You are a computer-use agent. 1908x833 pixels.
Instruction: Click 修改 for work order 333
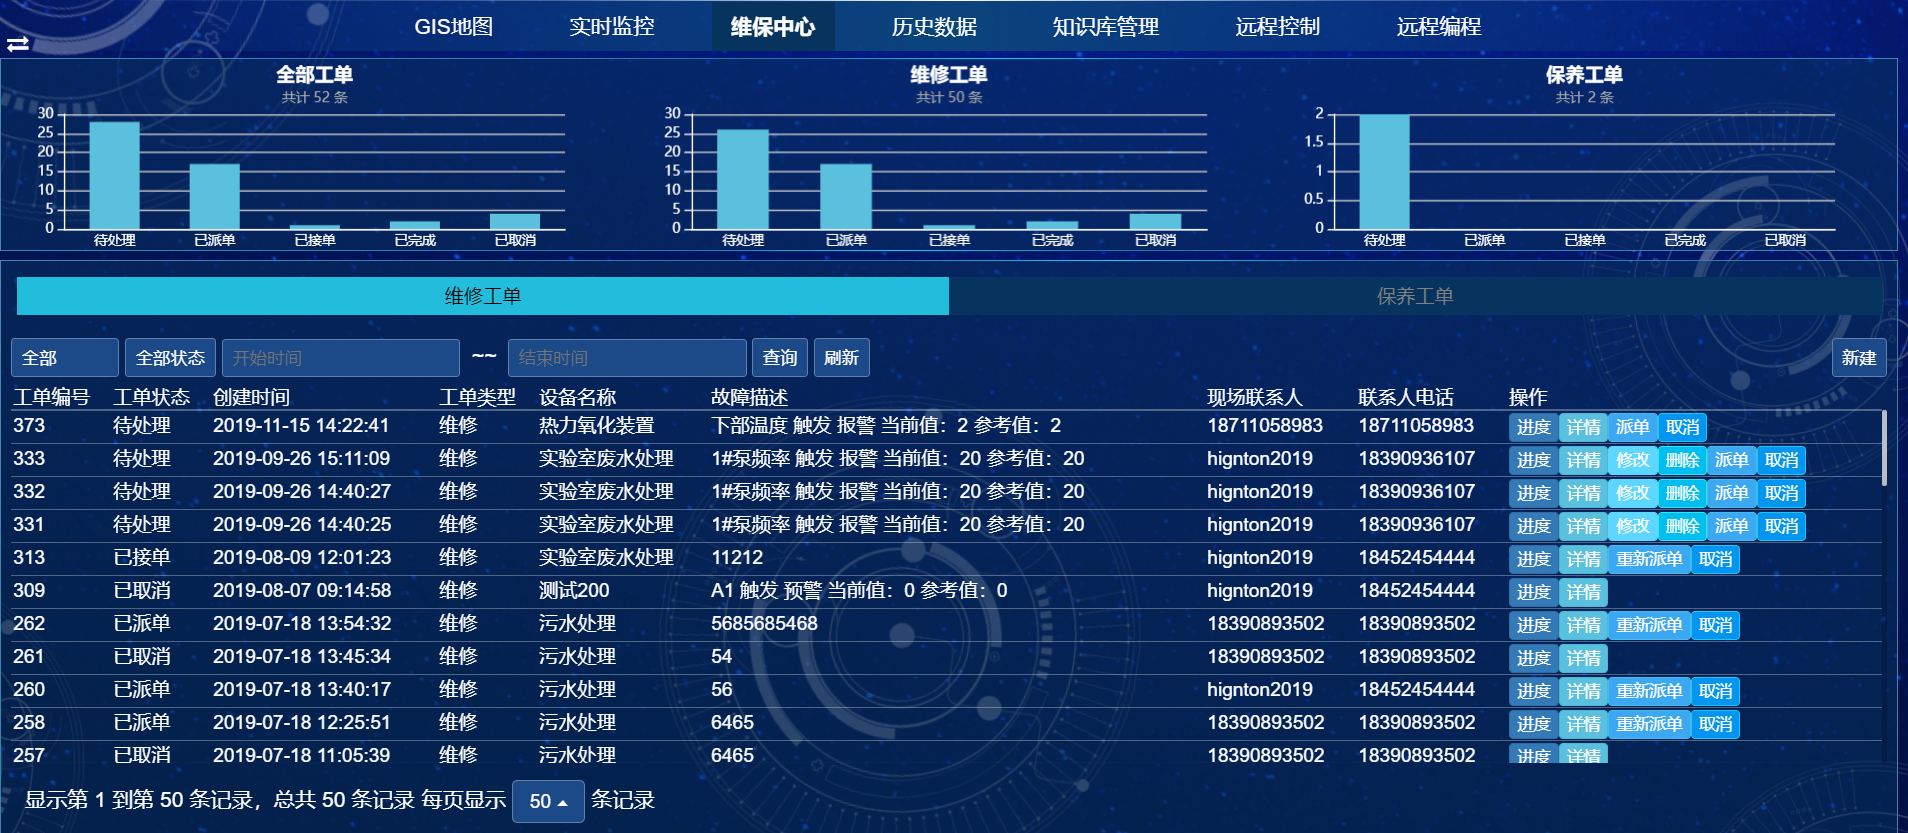[1633, 460]
